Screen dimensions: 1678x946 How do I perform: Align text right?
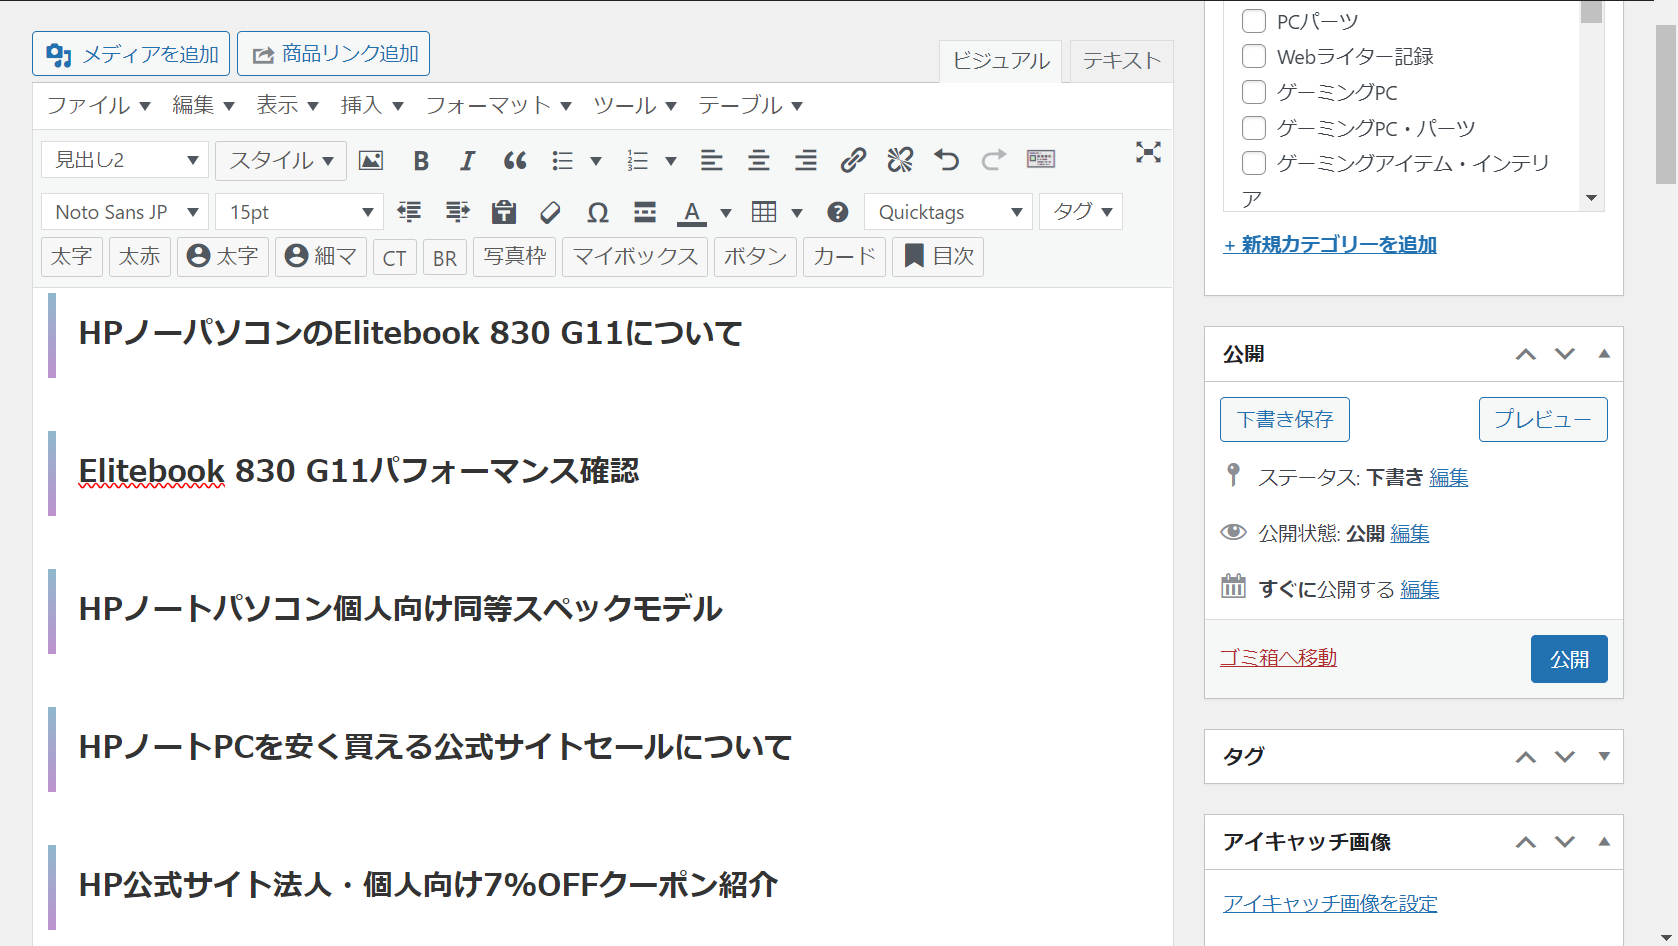pos(806,160)
